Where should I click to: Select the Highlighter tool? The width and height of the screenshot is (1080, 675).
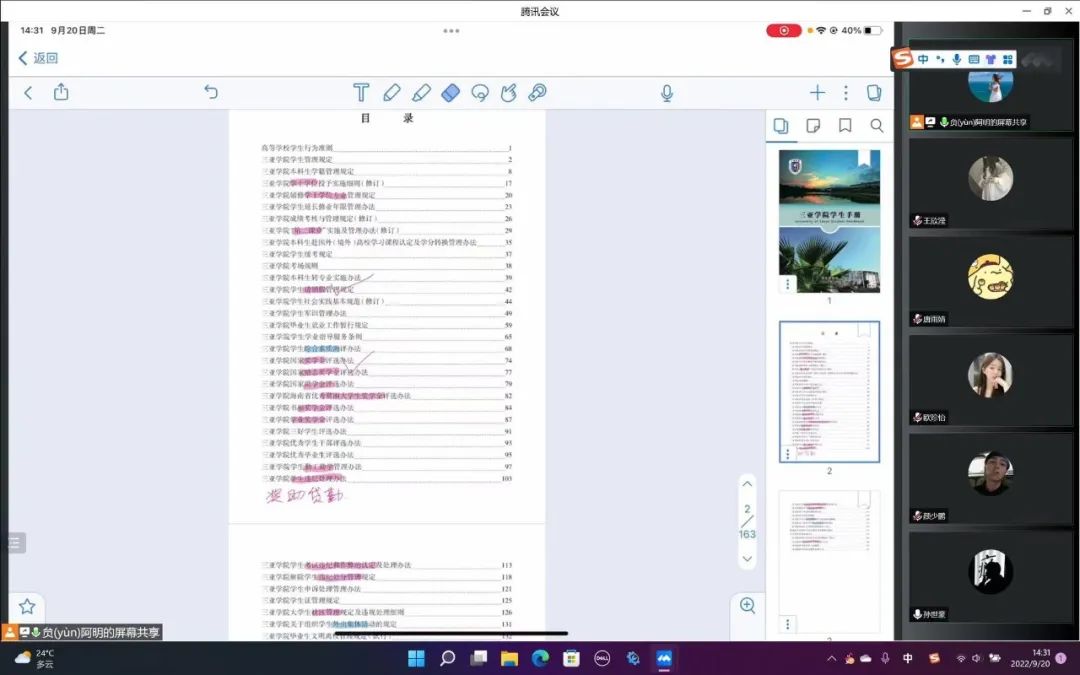[x=421, y=93]
